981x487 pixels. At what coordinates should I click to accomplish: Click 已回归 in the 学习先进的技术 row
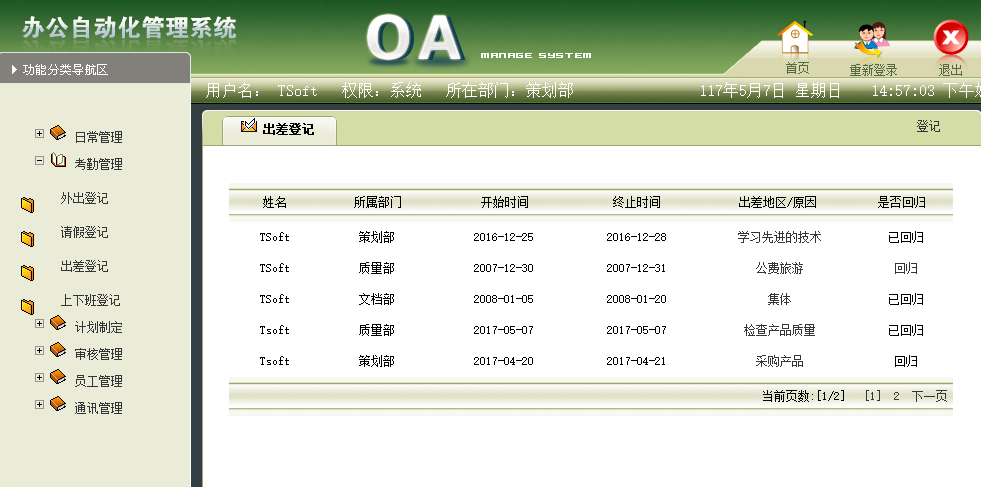906,237
